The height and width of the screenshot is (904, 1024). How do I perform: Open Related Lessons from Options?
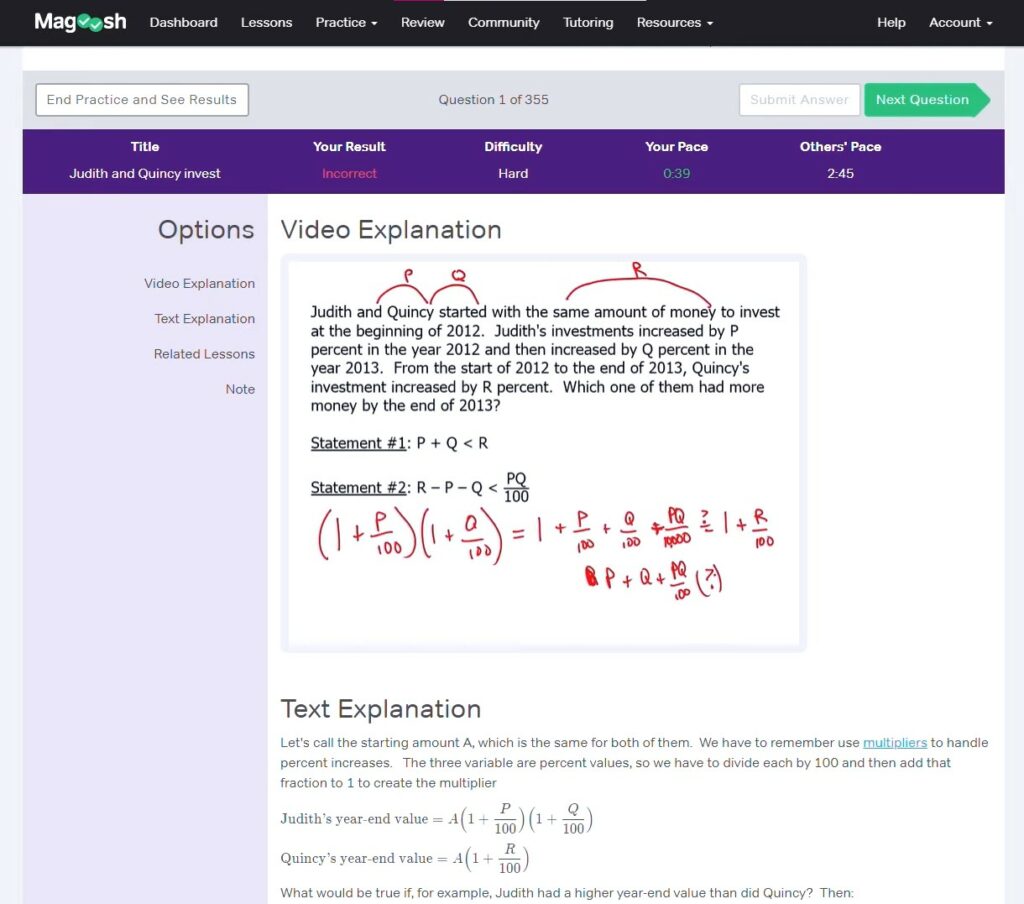pyautogui.click(x=204, y=354)
